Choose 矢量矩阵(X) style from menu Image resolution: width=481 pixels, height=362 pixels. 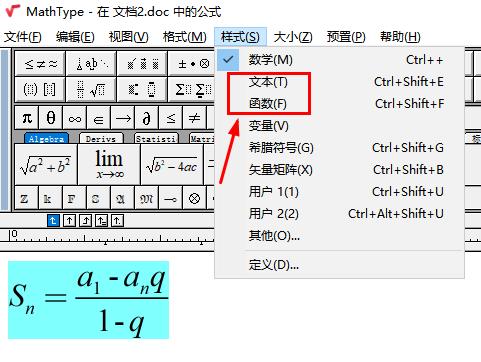point(340,170)
